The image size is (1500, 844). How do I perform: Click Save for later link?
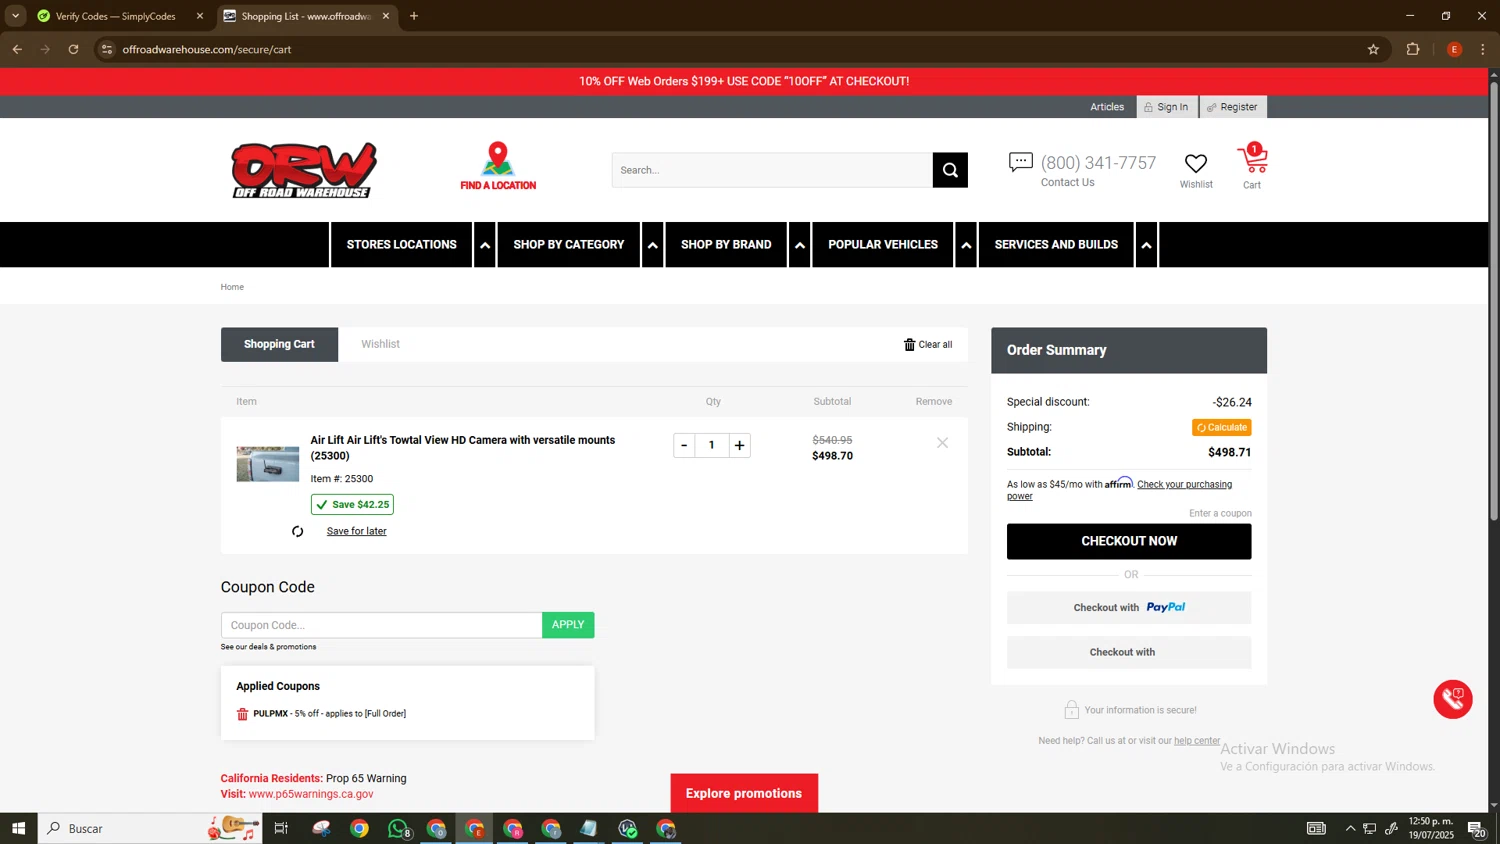tap(357, 531)
